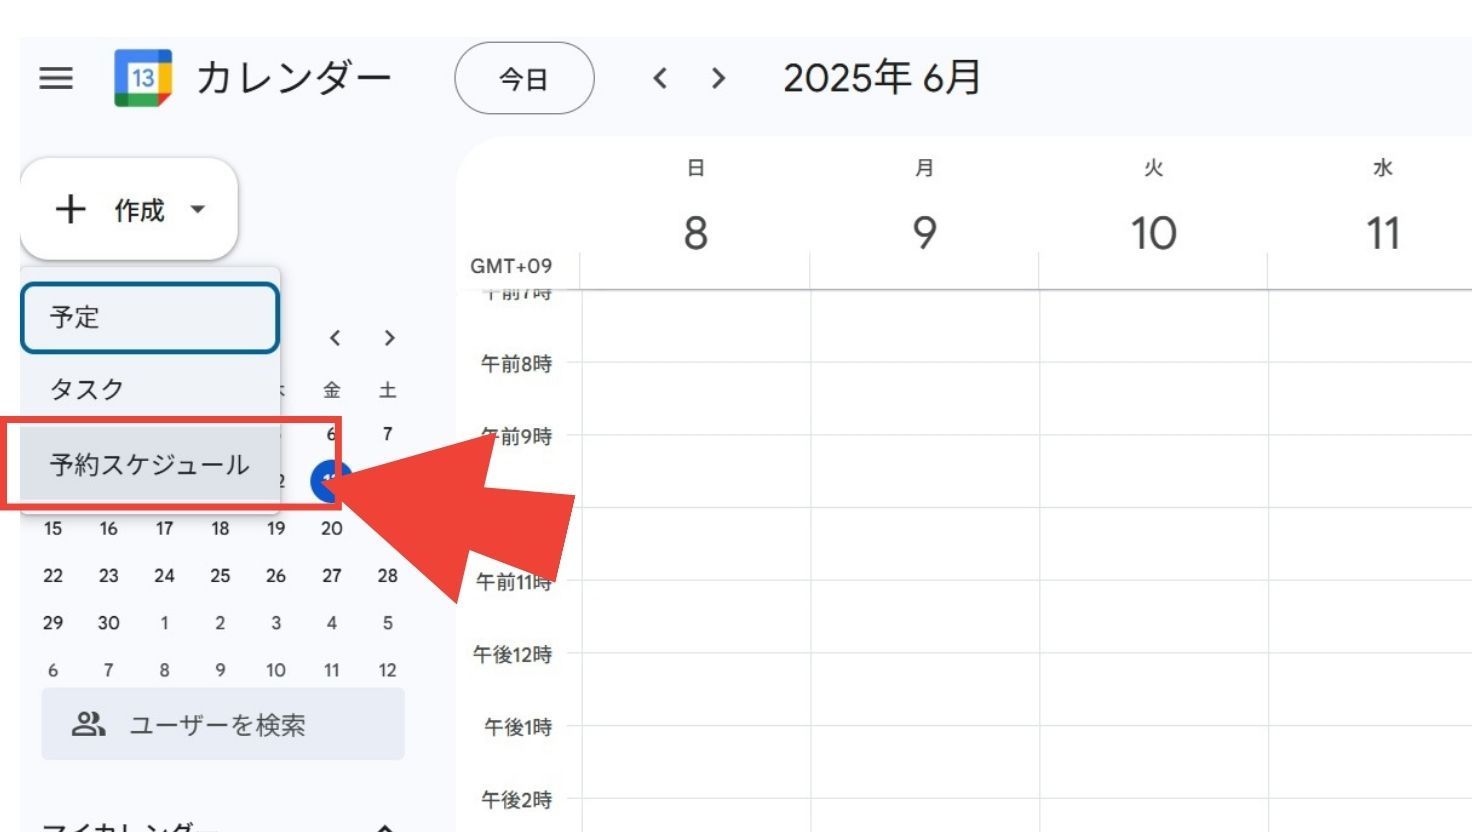Click the 午前8時 slot on Sunday 8
1472x832 pixels.
(696, 398)
